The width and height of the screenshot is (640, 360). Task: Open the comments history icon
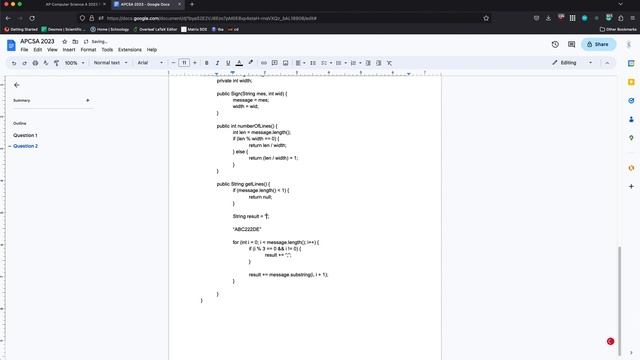(x=571, y=44)
